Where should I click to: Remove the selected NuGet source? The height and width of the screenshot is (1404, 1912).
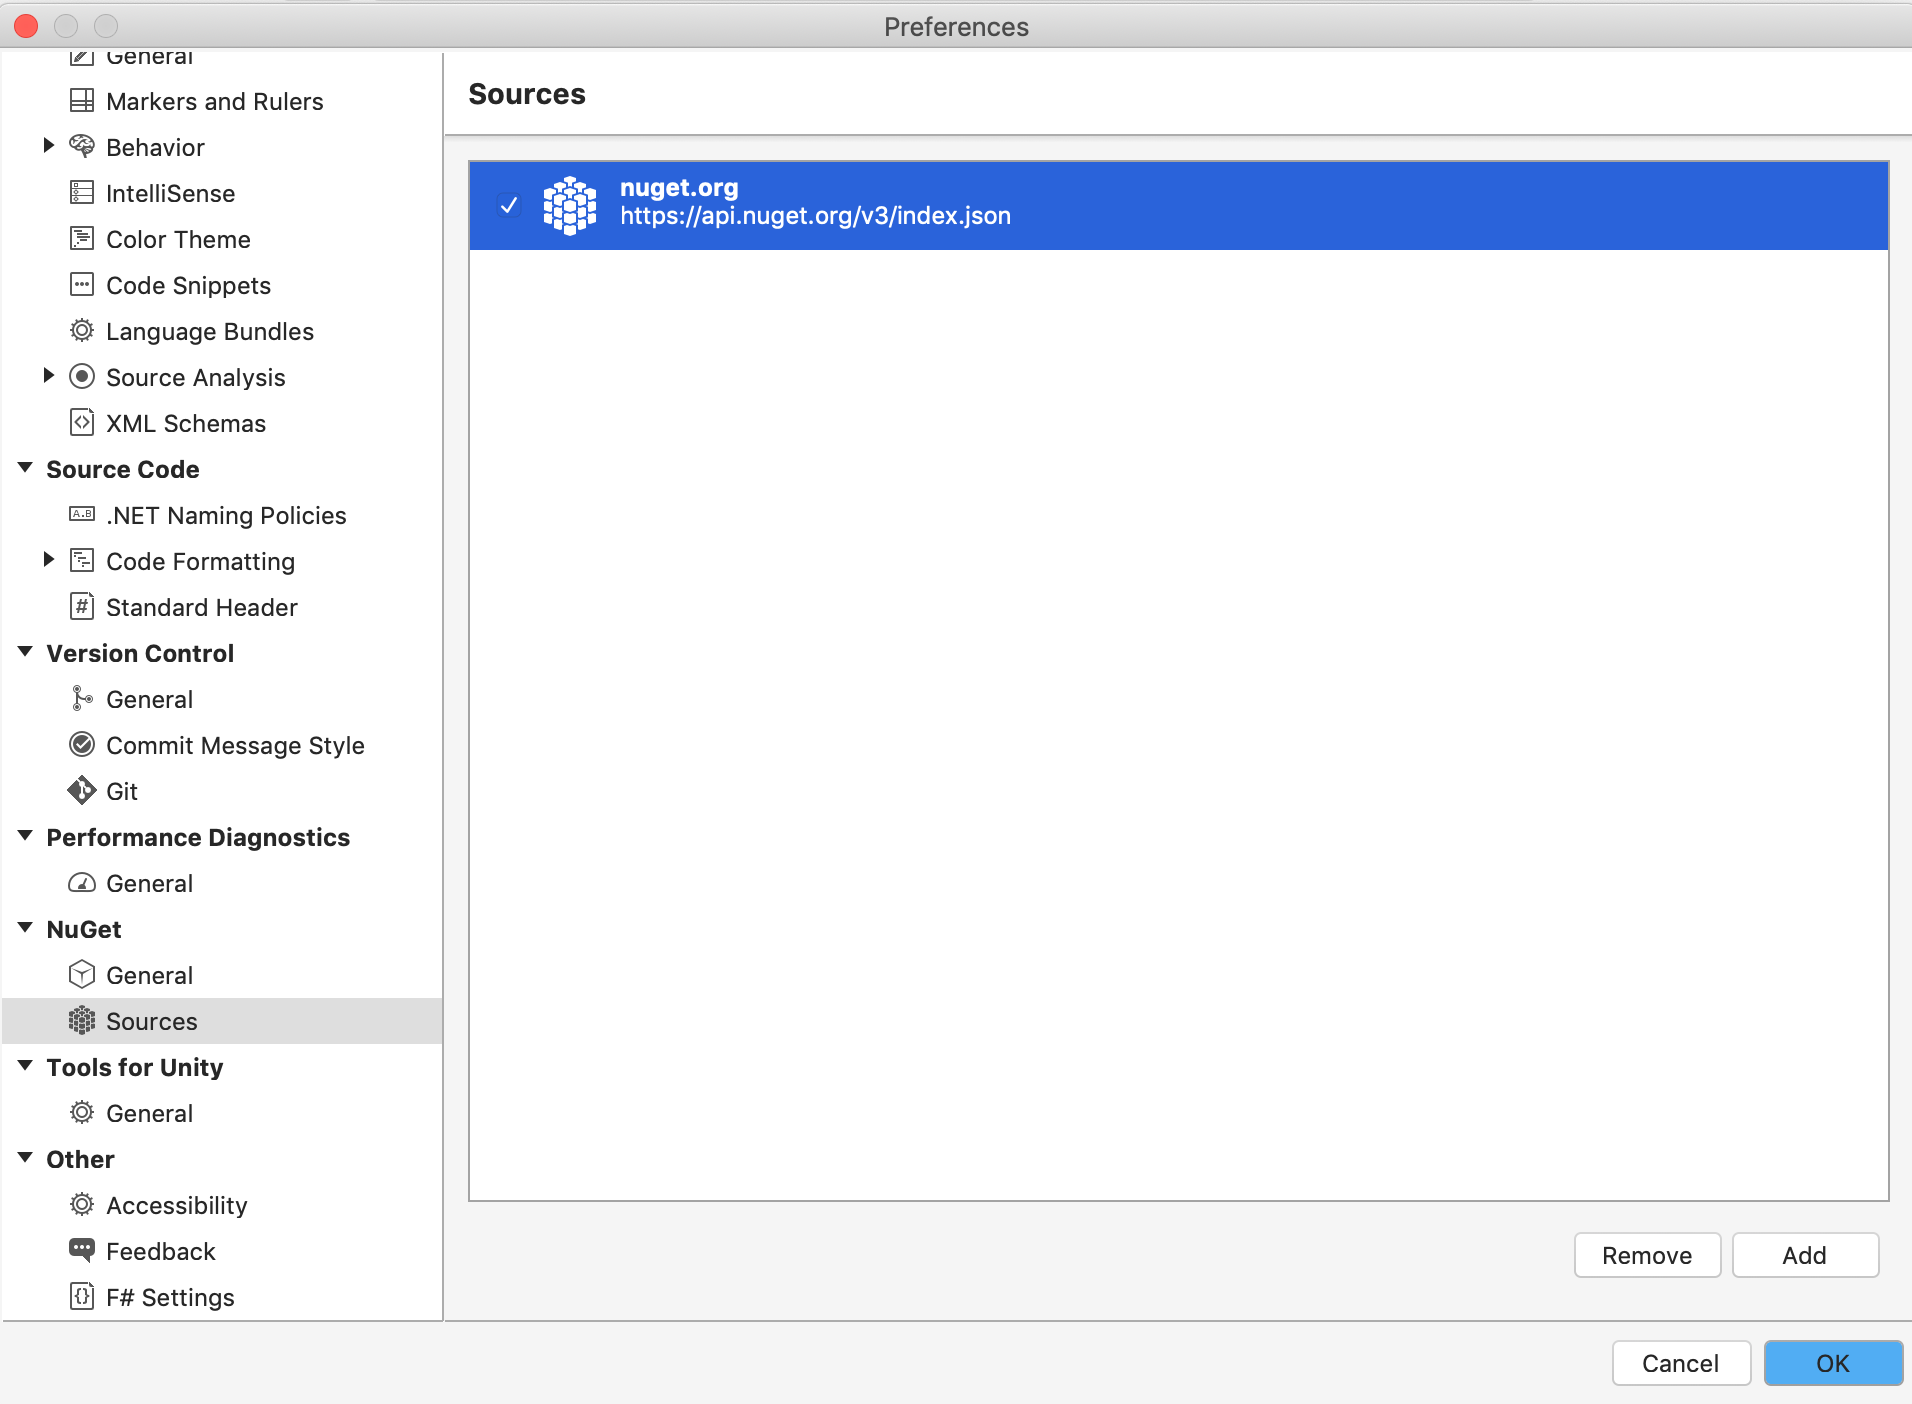click(x=1647, y=1255)
